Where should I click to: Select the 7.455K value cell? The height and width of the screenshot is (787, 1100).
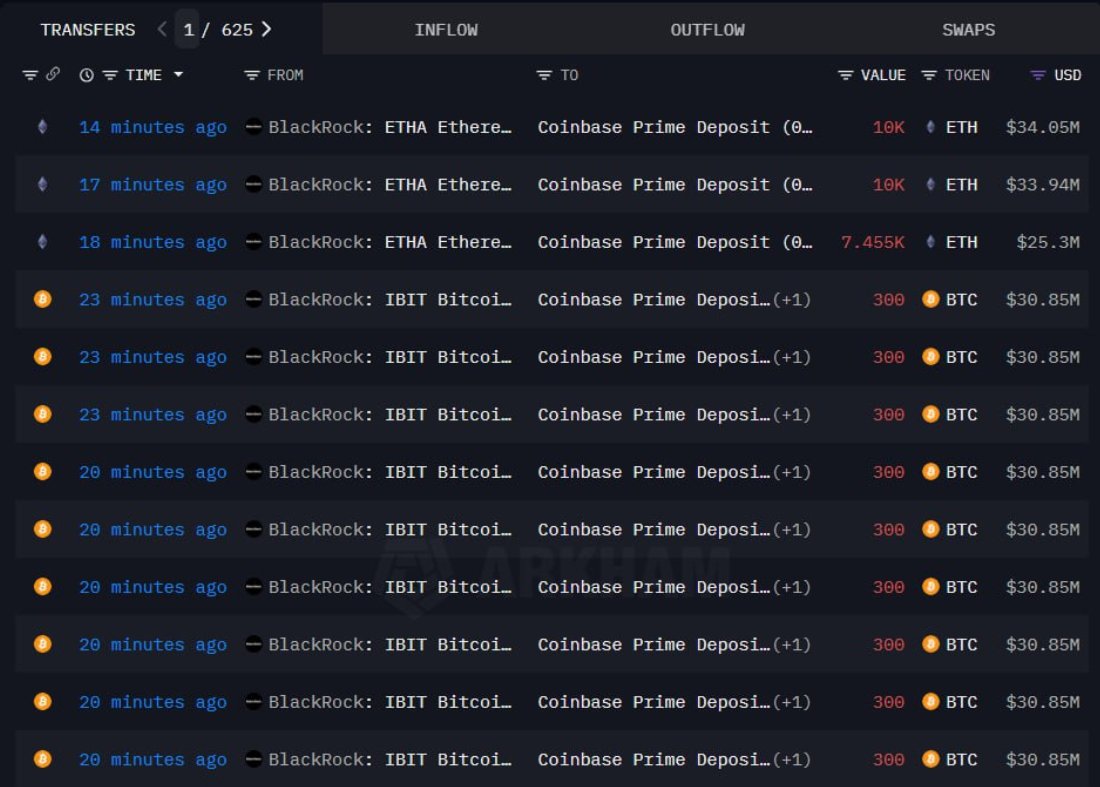(x=873, y=243)
